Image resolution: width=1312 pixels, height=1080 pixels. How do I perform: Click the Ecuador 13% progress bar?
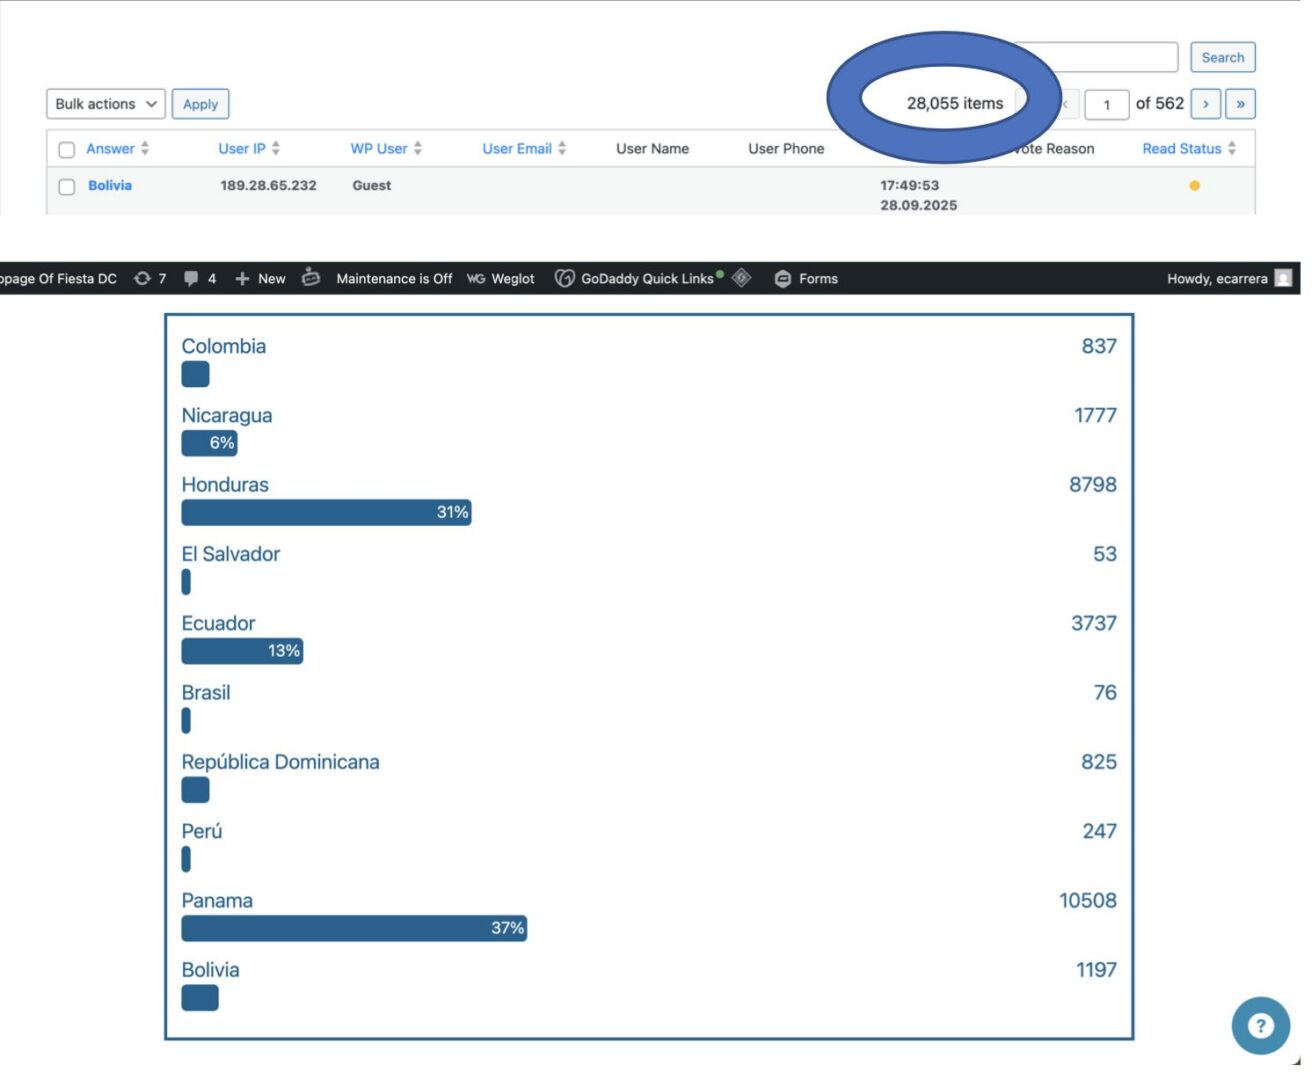click(242, 651)
